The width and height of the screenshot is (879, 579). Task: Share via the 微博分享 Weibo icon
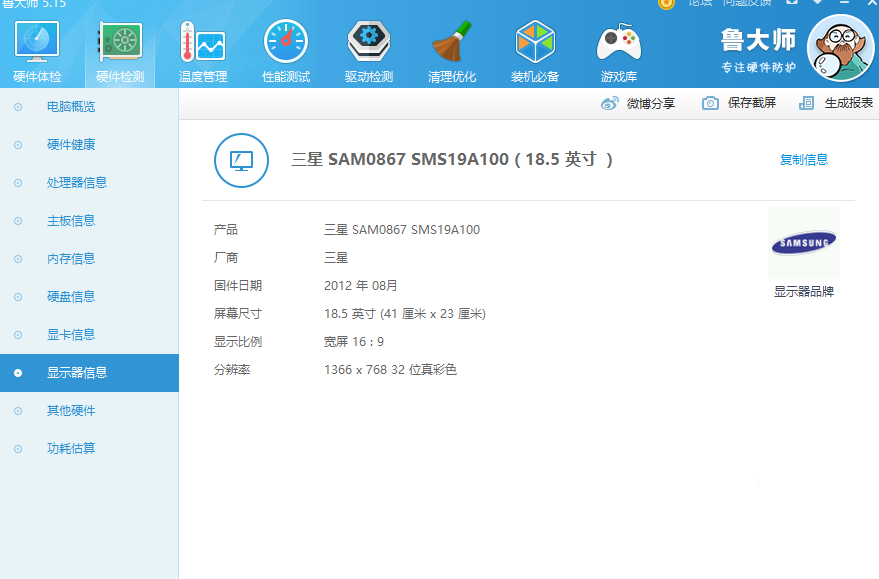[x=609, y=103]
